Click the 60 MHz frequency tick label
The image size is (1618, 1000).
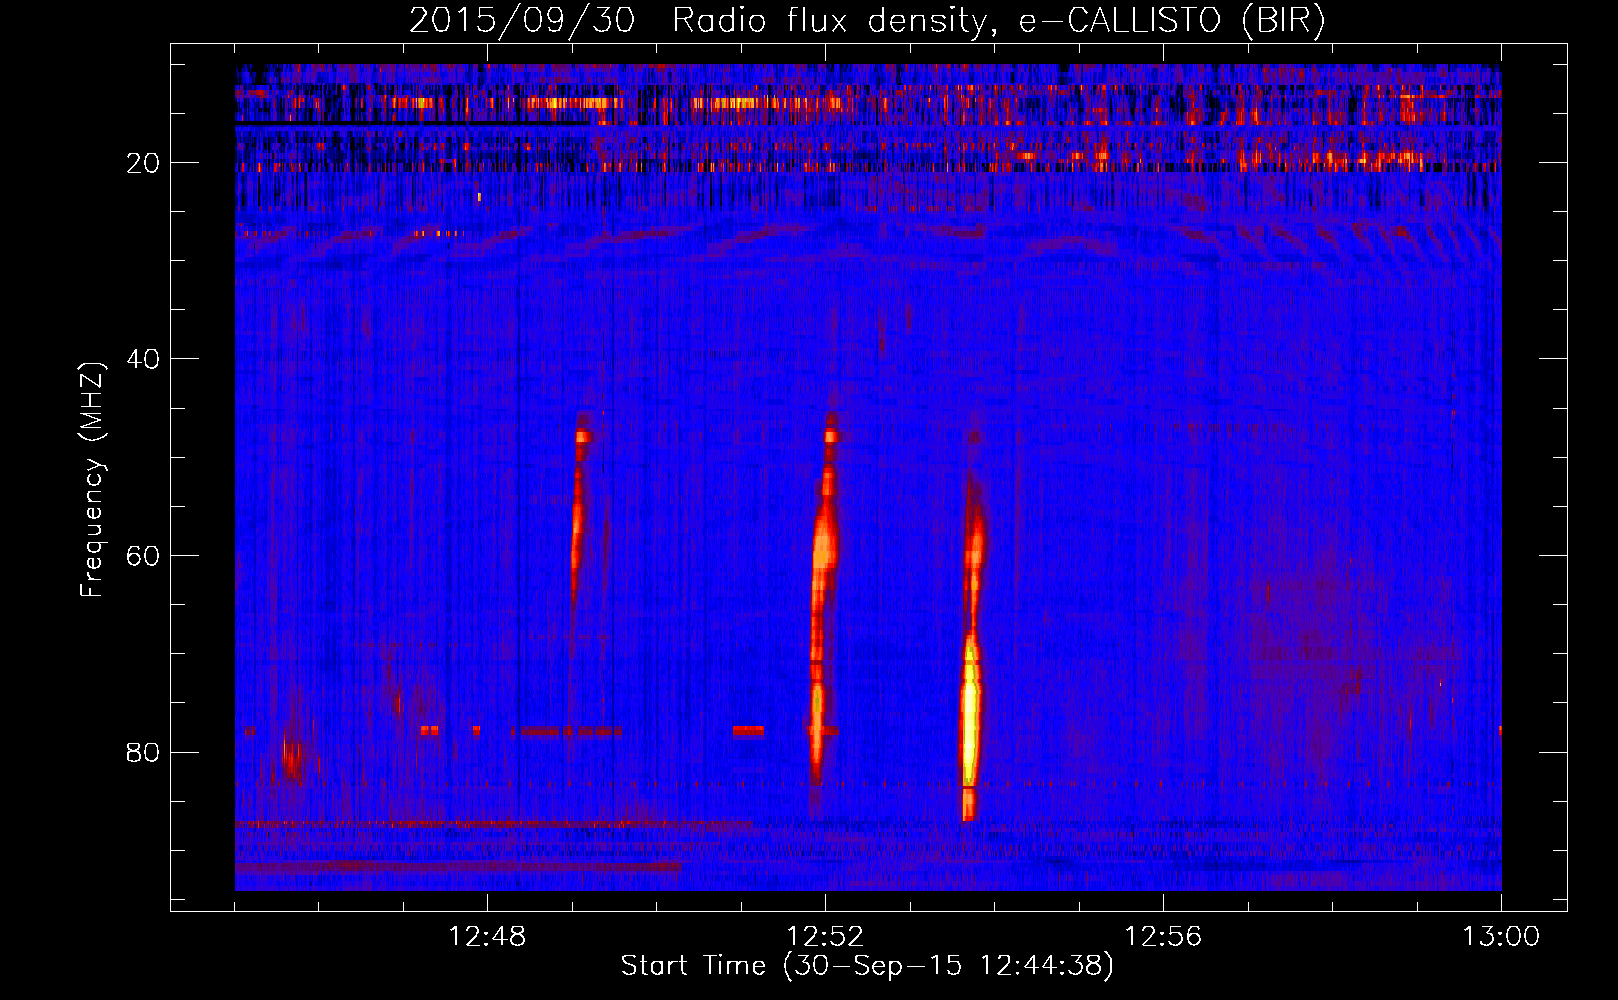point(143,556)
